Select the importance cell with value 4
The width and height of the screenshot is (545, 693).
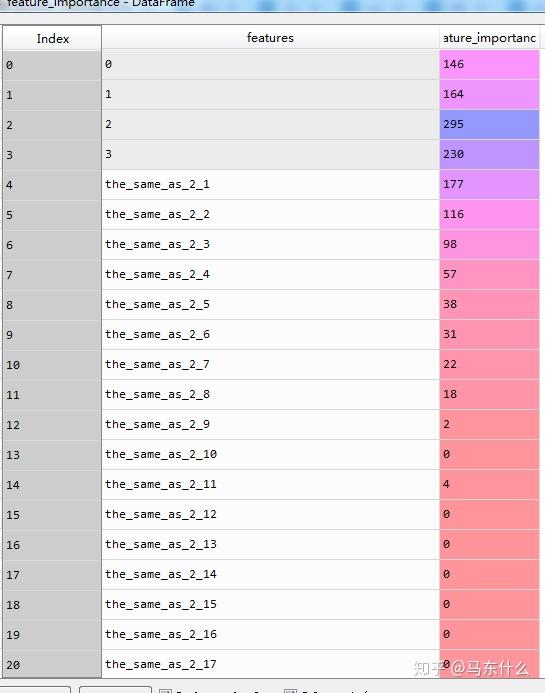coord(489,484)
